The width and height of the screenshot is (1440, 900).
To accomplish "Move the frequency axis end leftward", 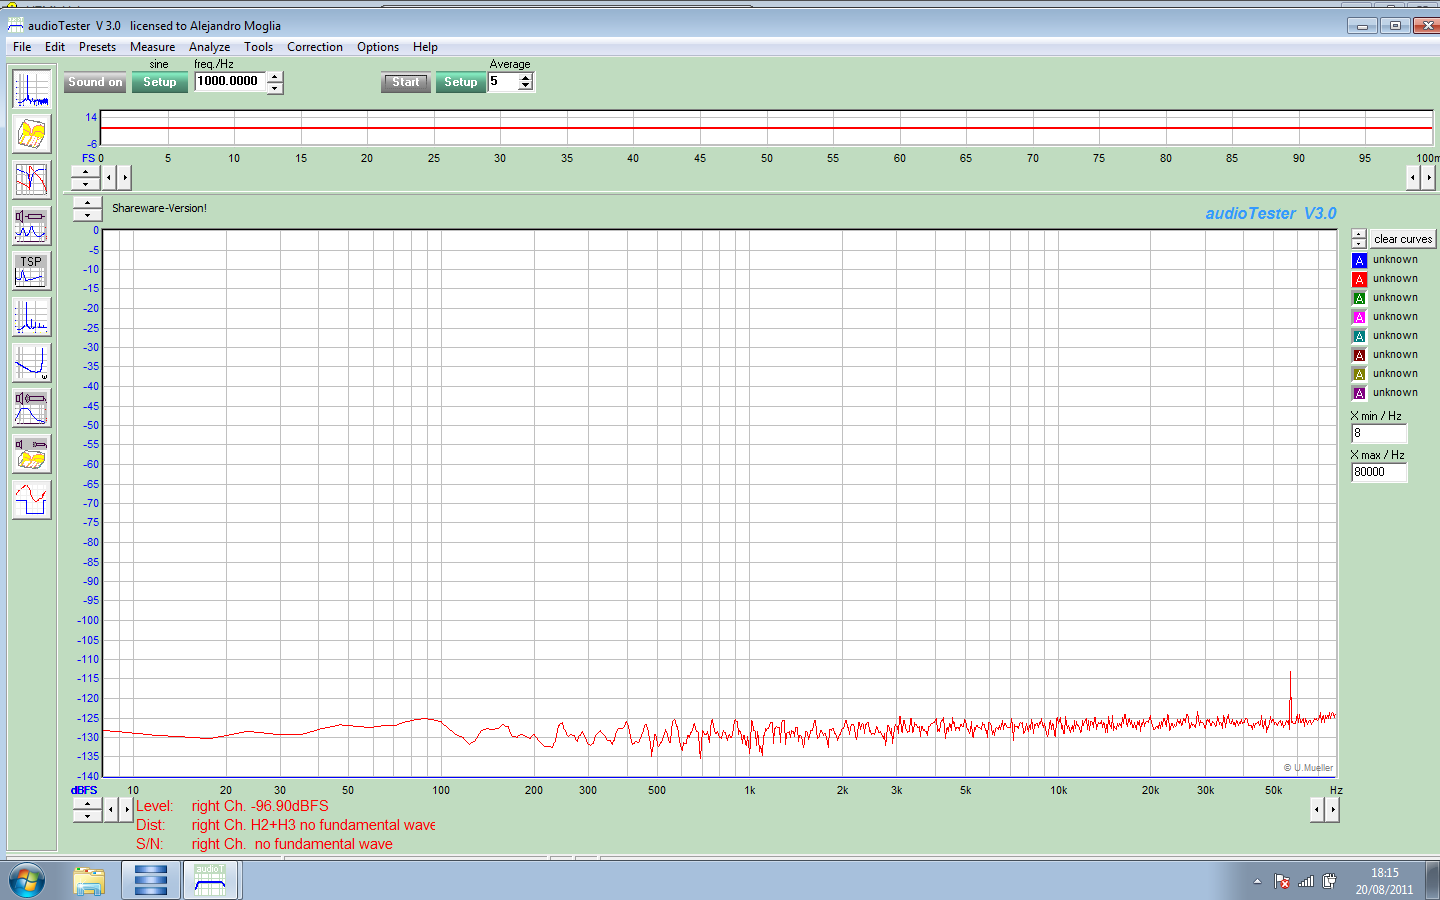I will [1317, 809].
